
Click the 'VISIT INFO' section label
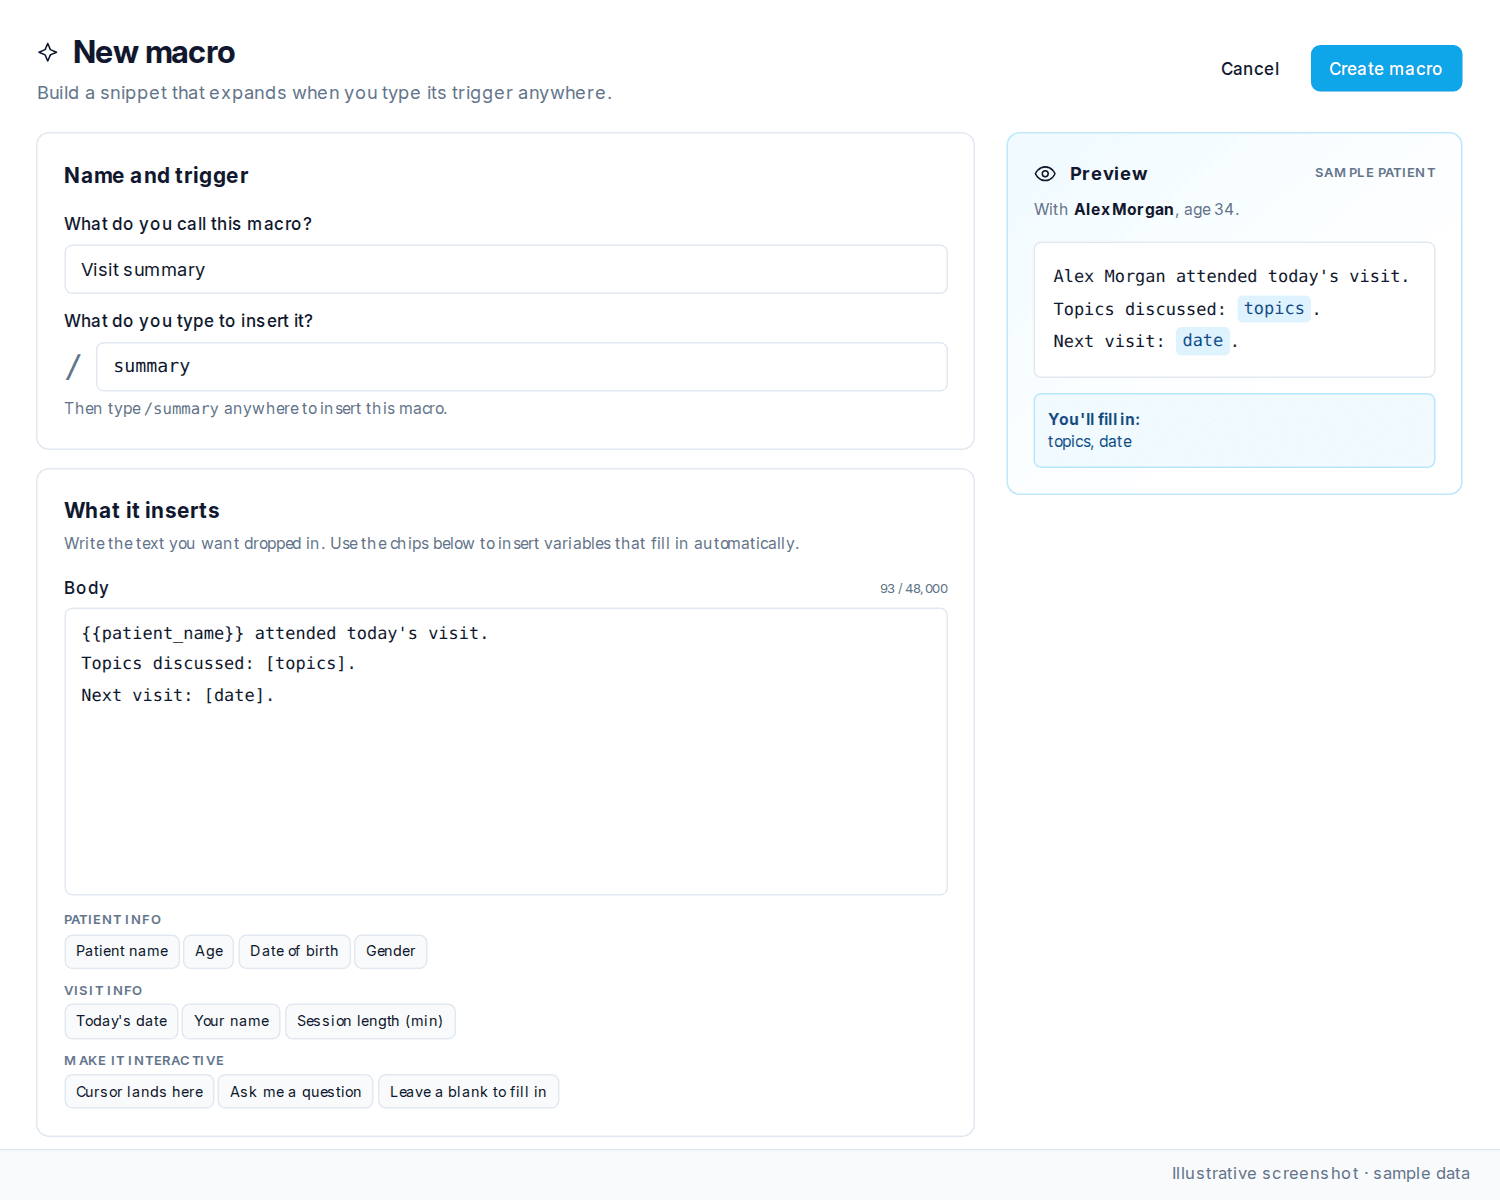pyautogui.click(x=103, y=991)
